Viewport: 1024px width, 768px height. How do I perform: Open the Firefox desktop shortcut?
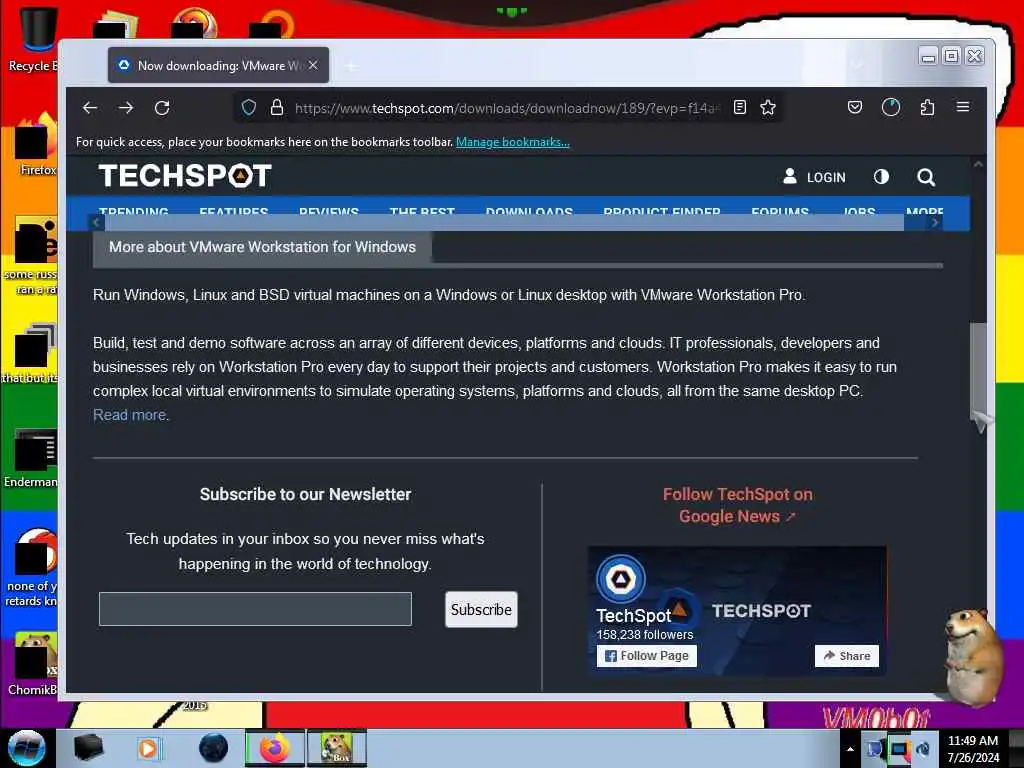tap(34, 144)
